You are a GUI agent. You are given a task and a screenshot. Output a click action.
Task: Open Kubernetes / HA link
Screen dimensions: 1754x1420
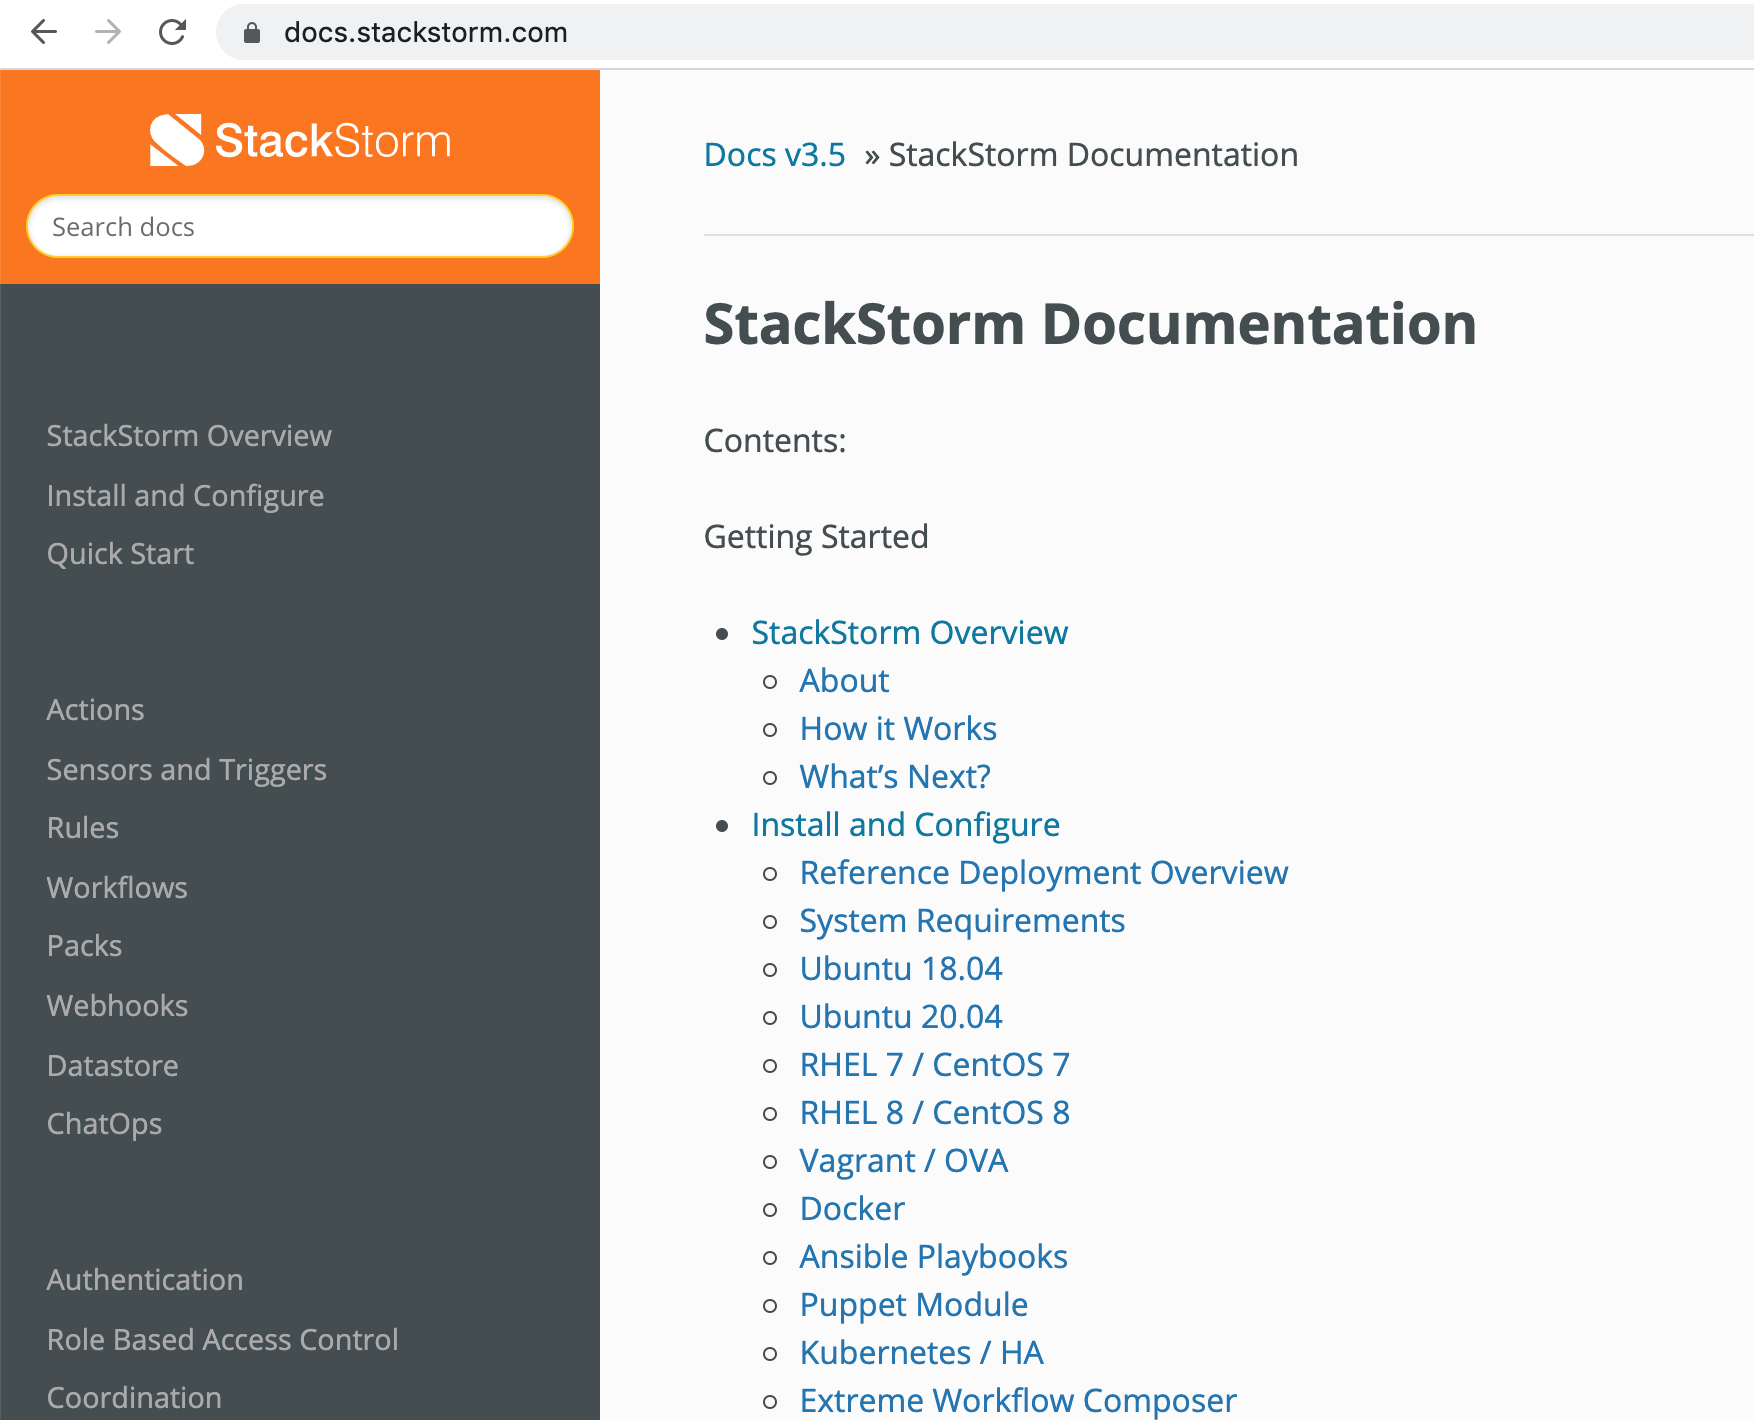(x=922, y=1353)
